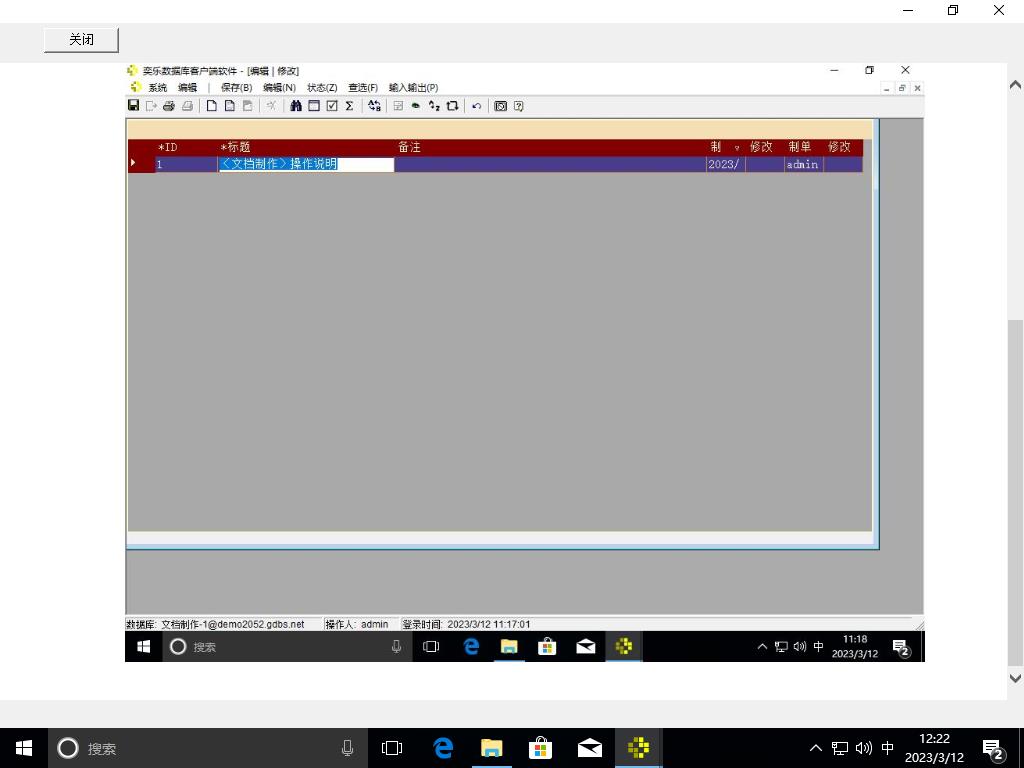The height and width of the screenshot is (768, 1024).
Task: Click the help question mark toolbar icon
Action: pyautogui.click(x=519, y=106)
